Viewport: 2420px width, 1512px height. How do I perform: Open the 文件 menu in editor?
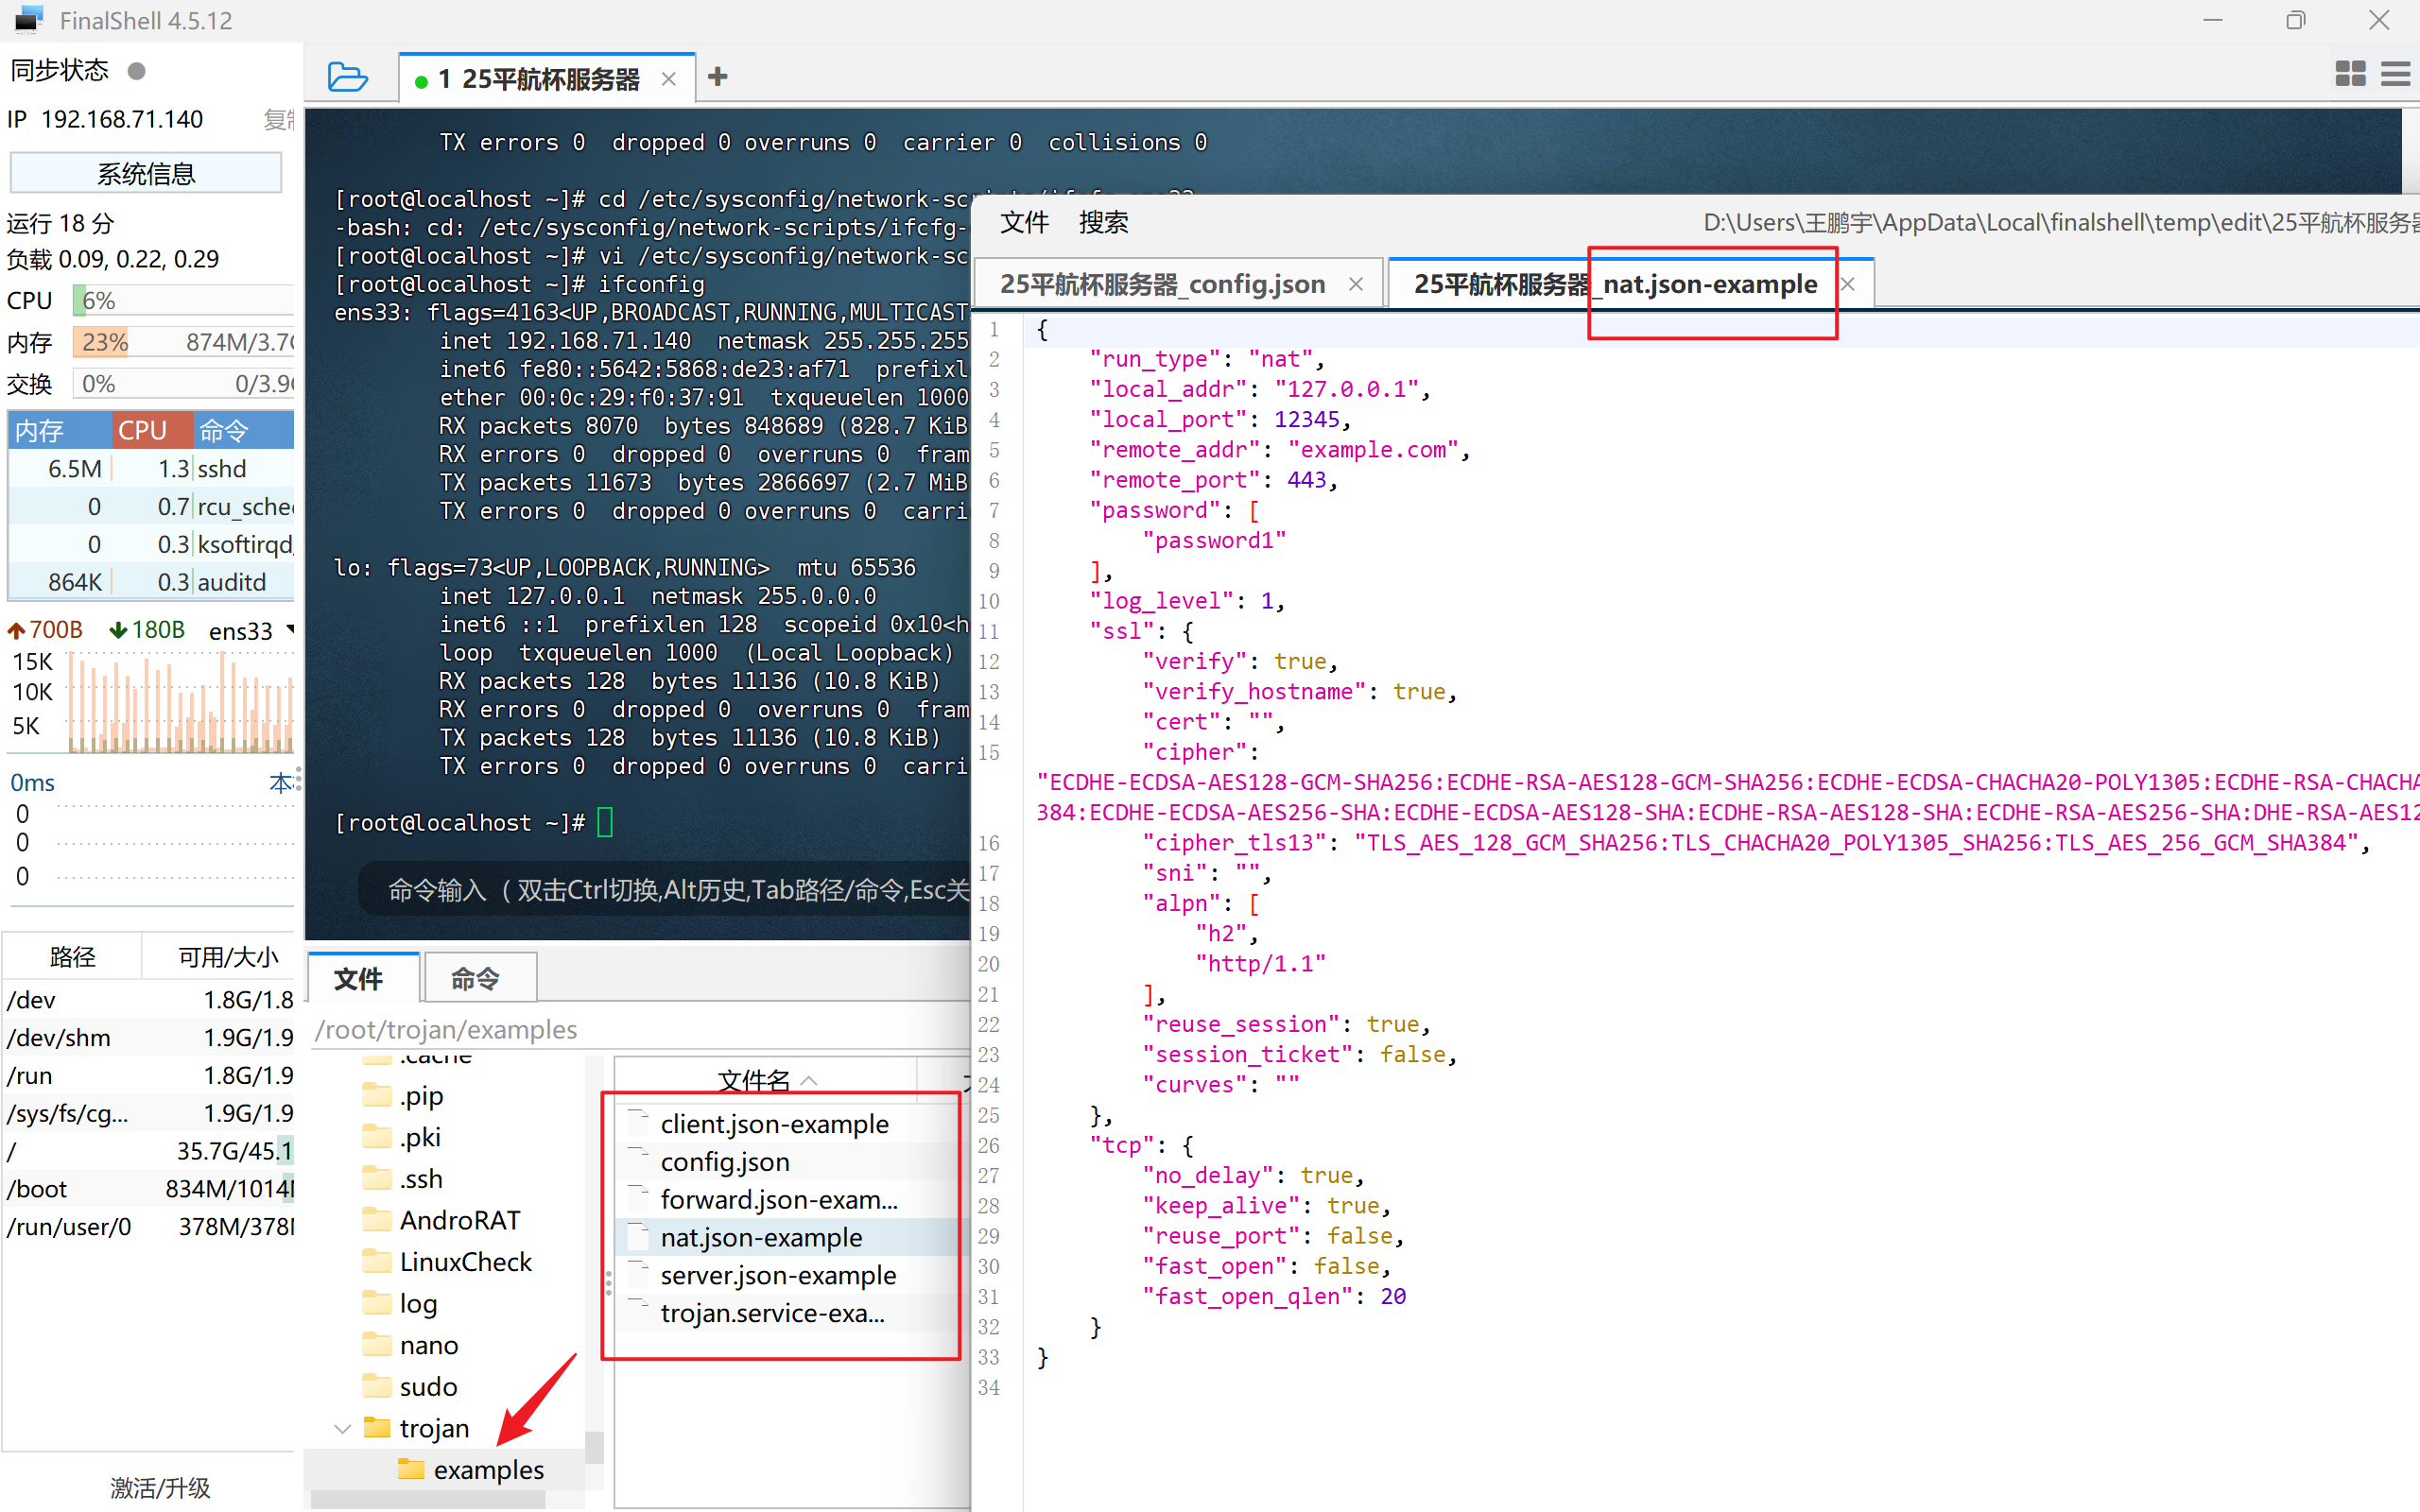[1024, 222]
